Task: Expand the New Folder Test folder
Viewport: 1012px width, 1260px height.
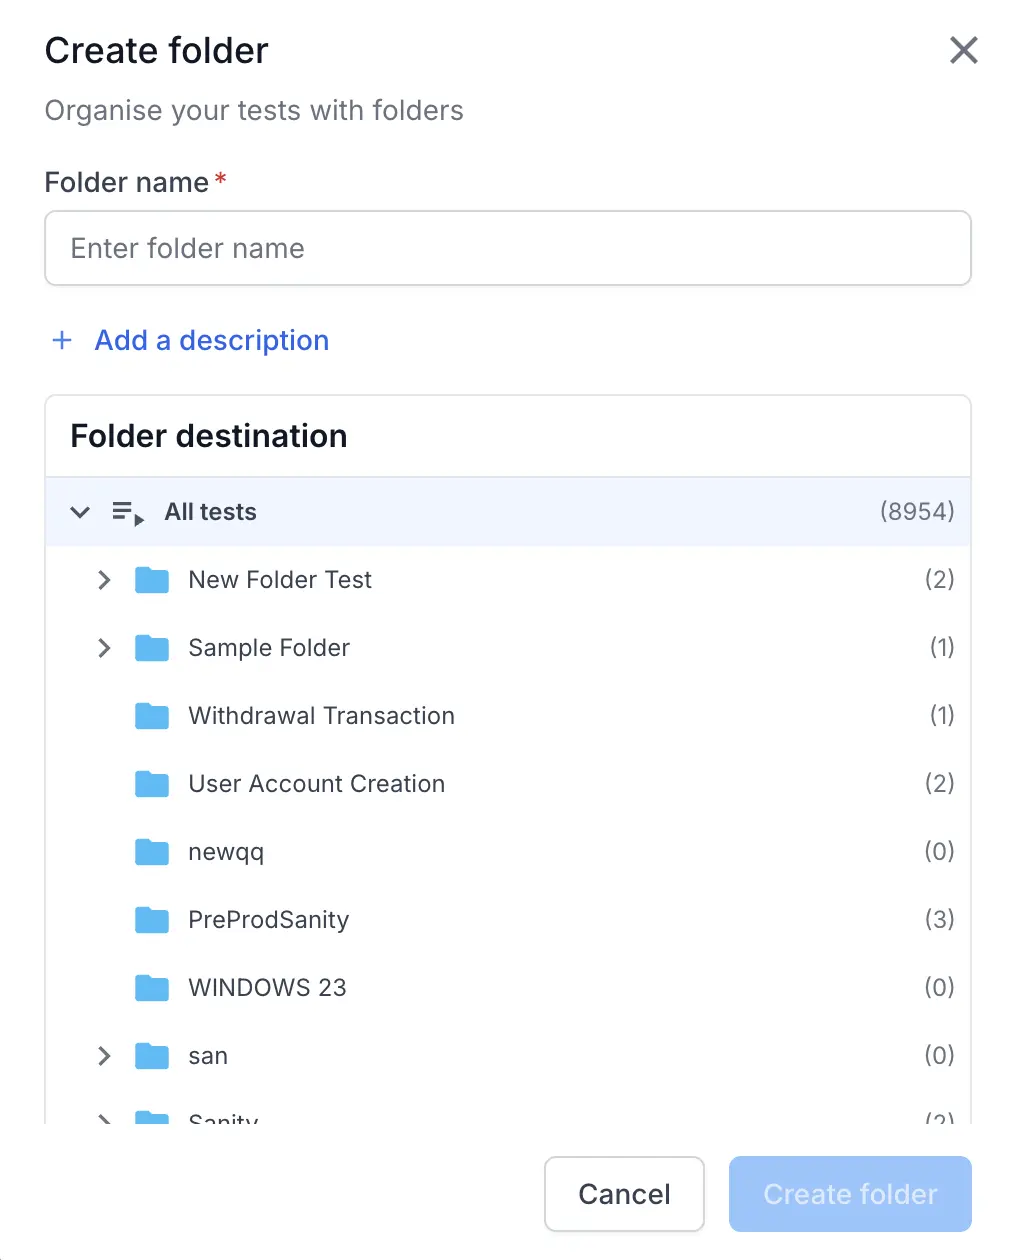Action: click(x=104, y=580)
